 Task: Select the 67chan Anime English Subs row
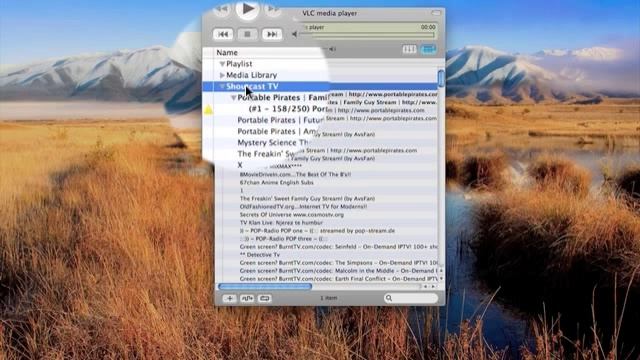pyautogui.click(x=277, y=182)
